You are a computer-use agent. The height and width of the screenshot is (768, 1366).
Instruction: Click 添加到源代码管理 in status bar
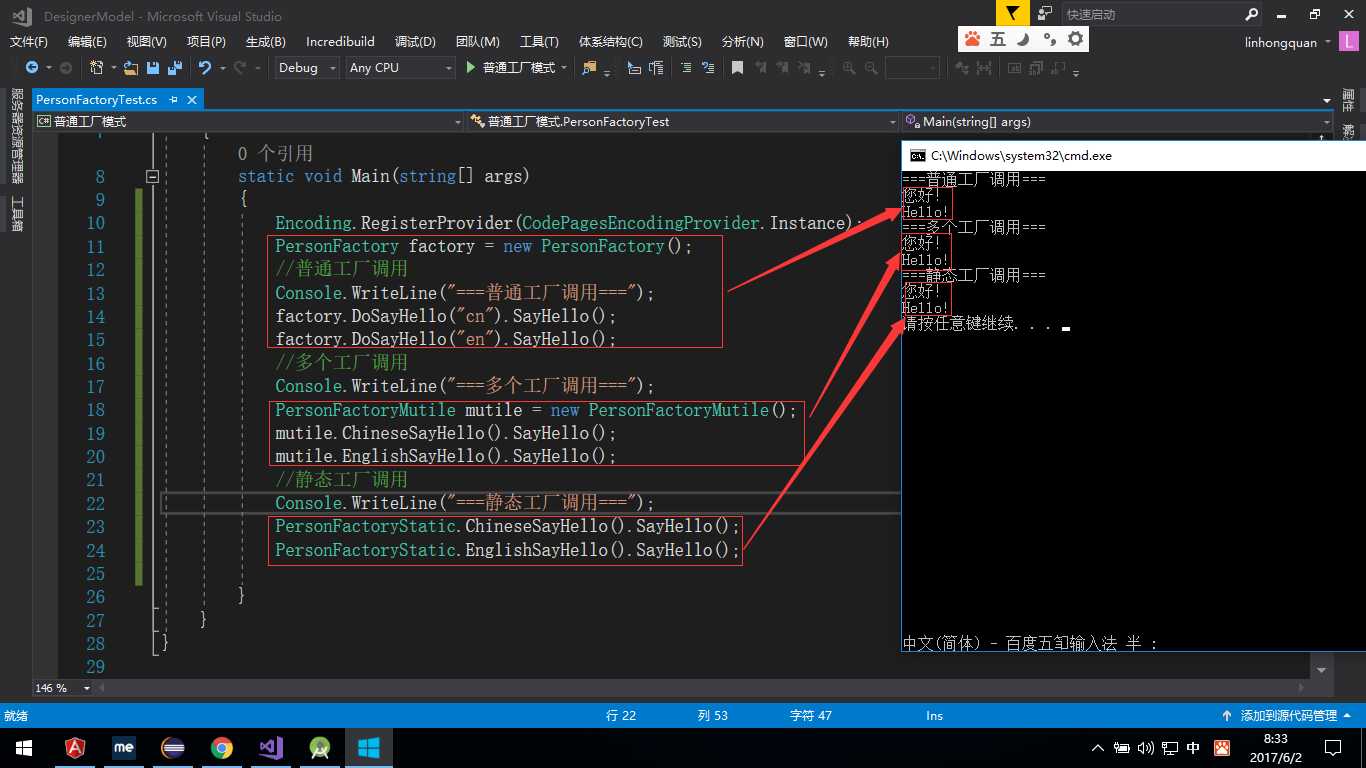pos(1288,716)
